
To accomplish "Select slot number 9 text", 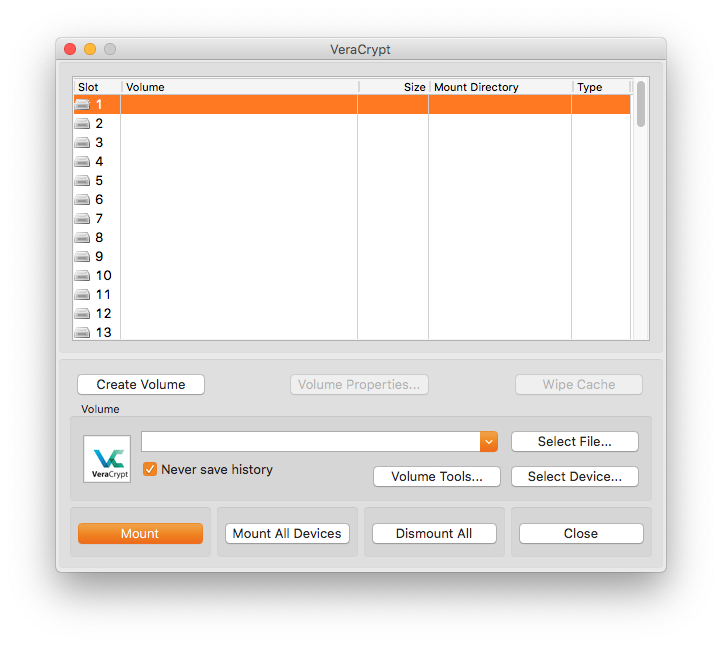I will [x=99, y=256].
